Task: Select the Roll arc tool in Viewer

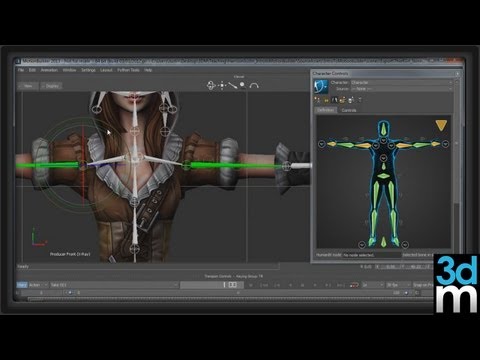Action: click(254, 86)
